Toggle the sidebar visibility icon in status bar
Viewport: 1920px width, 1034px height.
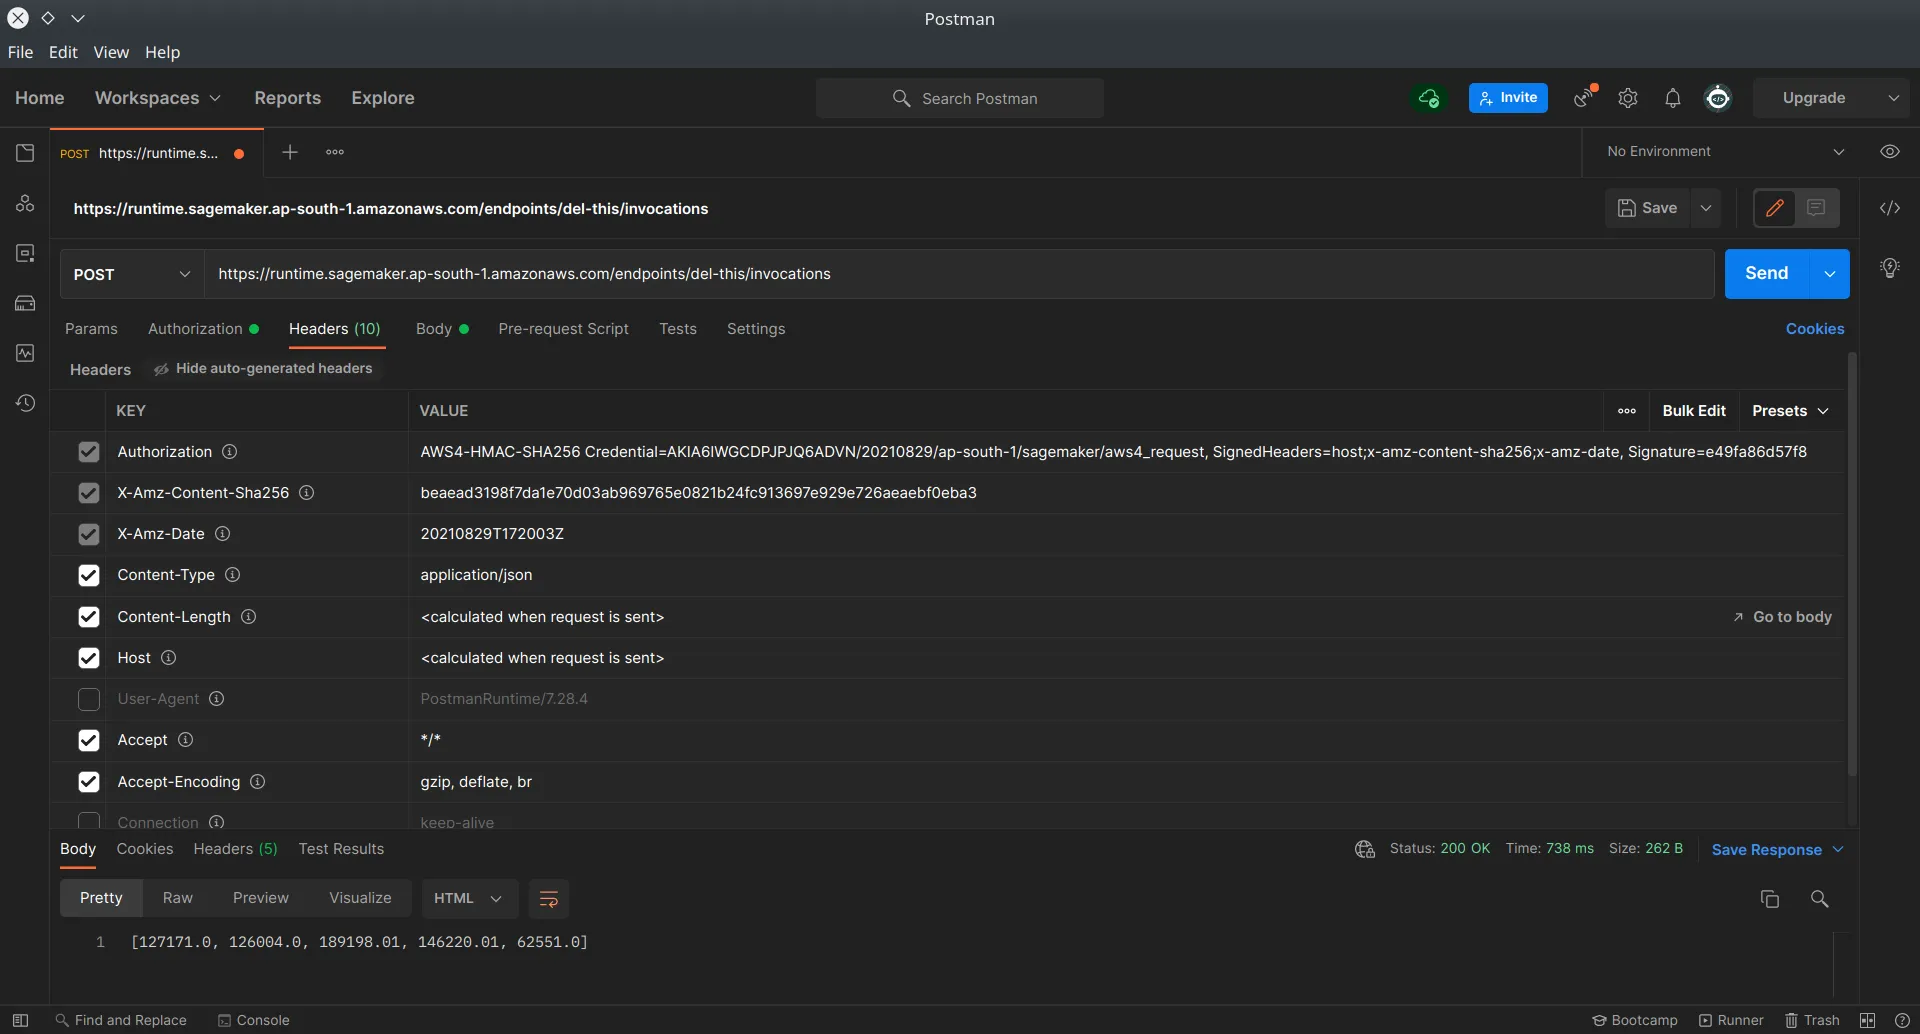[20, 1020]
